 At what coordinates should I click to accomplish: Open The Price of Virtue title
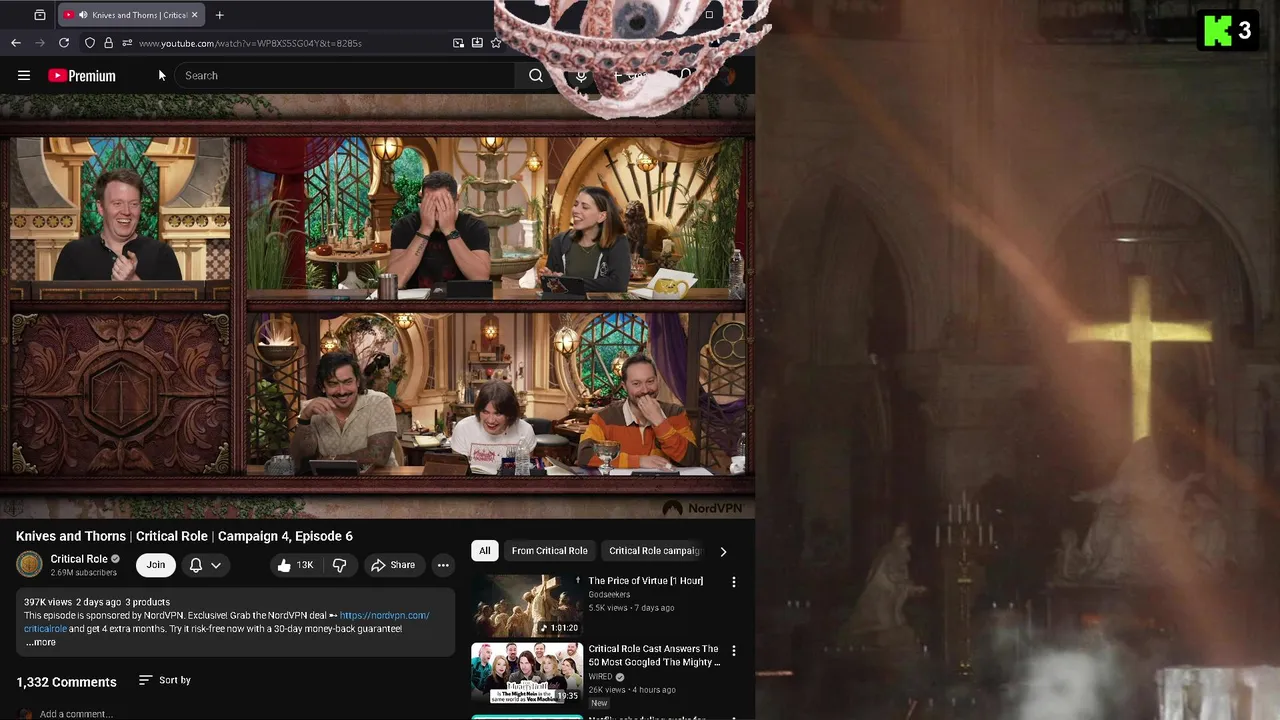coord(645,581)
